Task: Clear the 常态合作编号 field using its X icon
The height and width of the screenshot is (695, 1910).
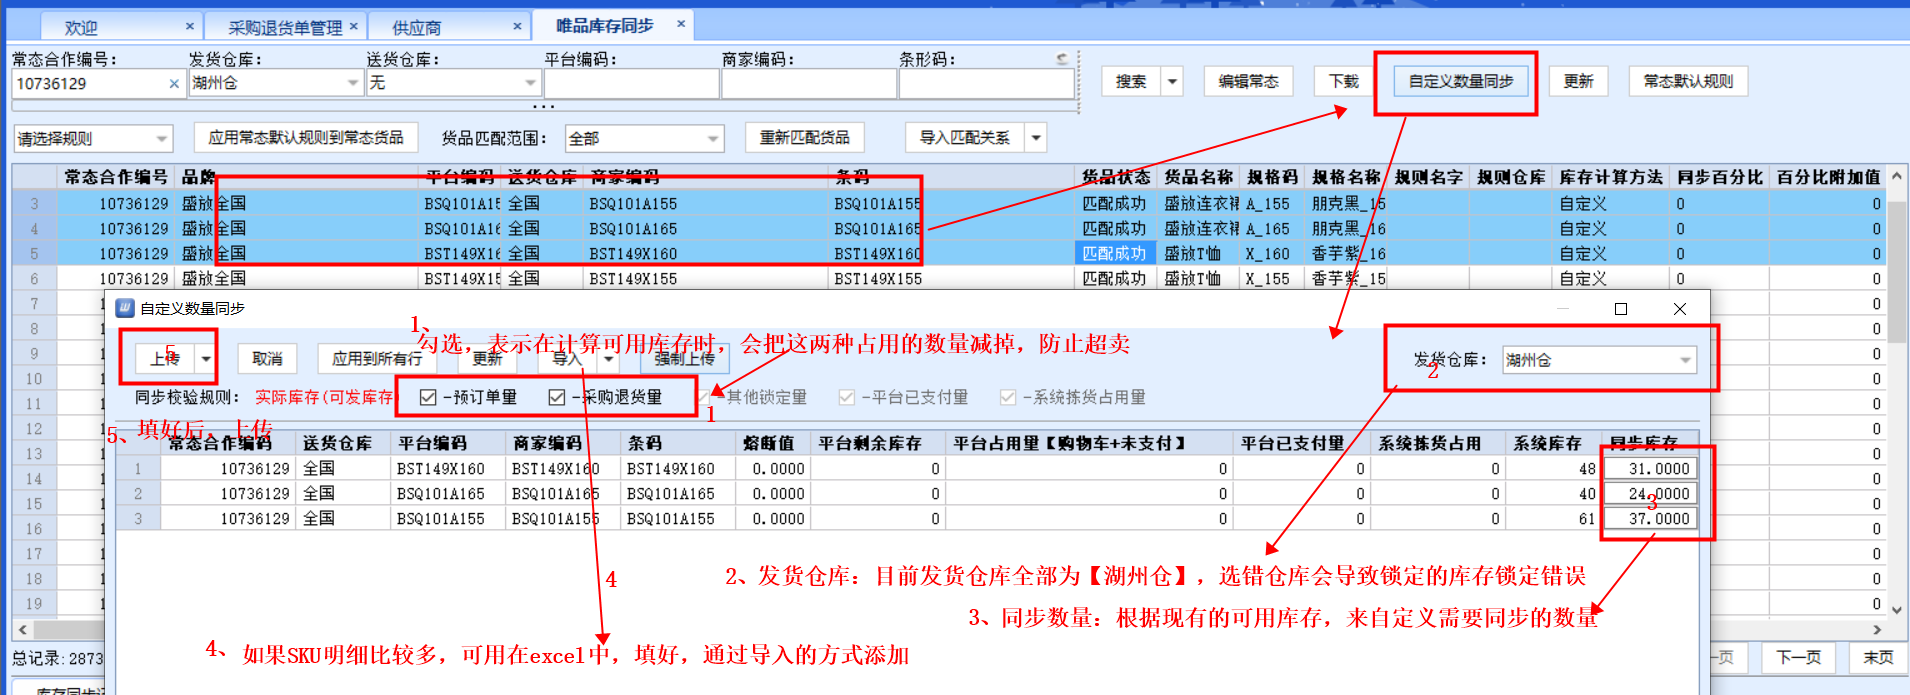Action: point(174,84)
